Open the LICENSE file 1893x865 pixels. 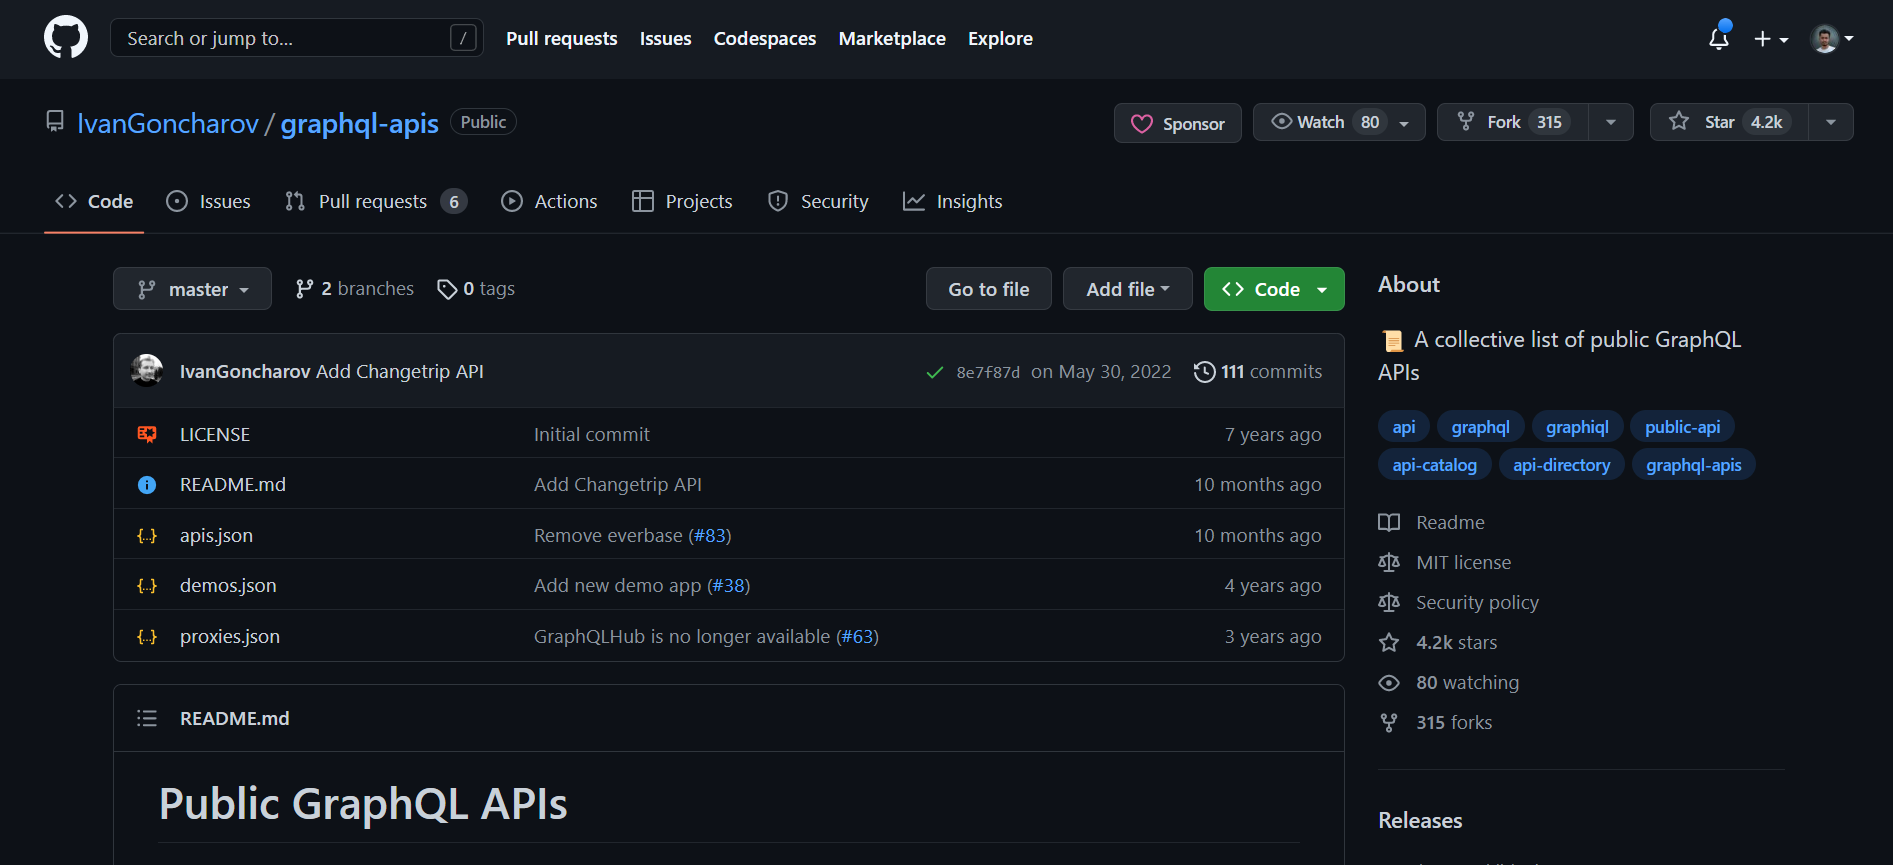[x=215, y=434]
